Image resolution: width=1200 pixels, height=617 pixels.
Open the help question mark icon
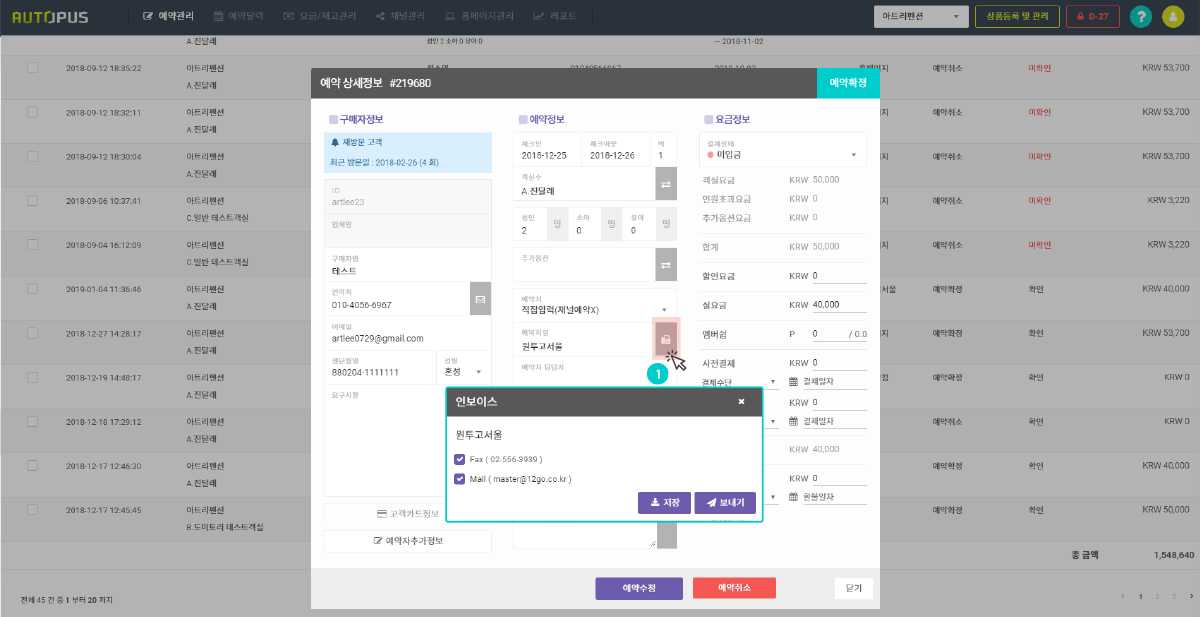point(1139,17)
